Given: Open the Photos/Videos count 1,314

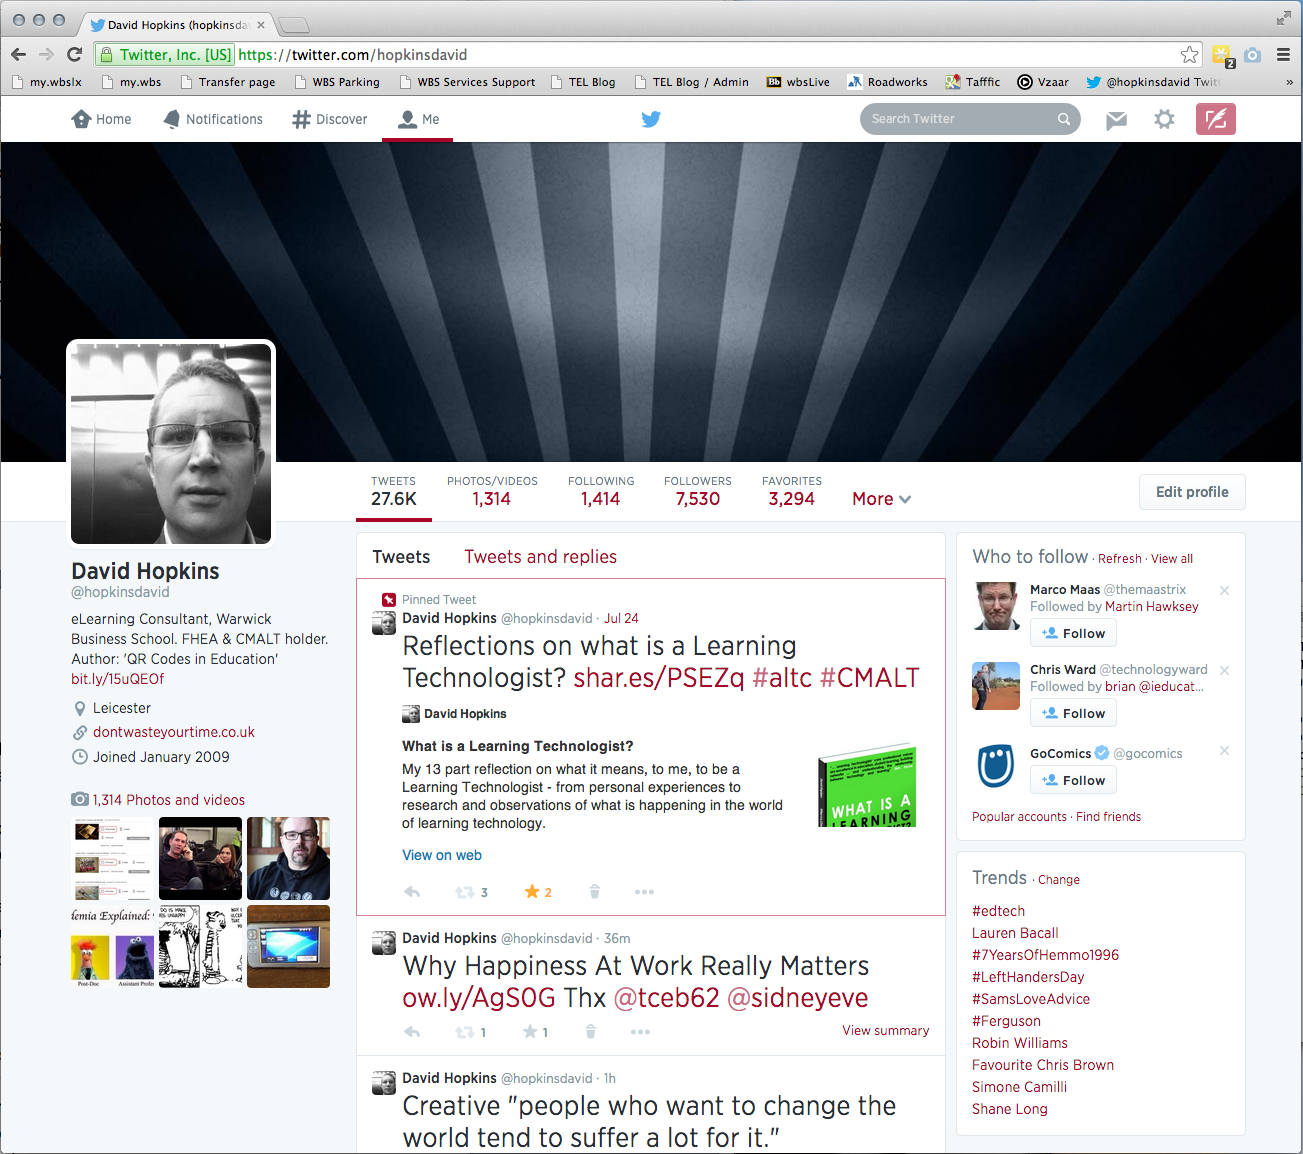Looking at the screenshot, I should (x=492, y=491).
